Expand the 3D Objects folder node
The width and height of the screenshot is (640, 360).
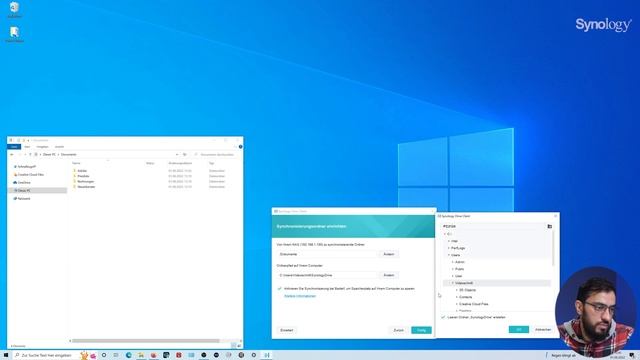coord(457,290)
